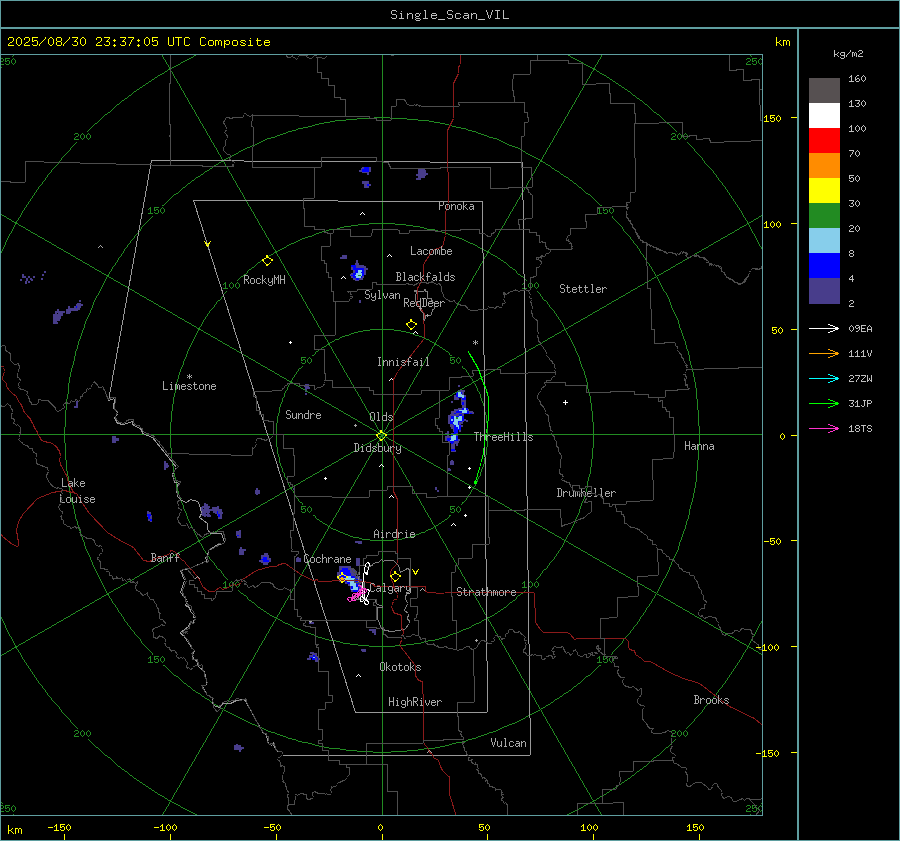Click the Drumheller city label
Screen dimensions: 900x841
pos(586,493)
